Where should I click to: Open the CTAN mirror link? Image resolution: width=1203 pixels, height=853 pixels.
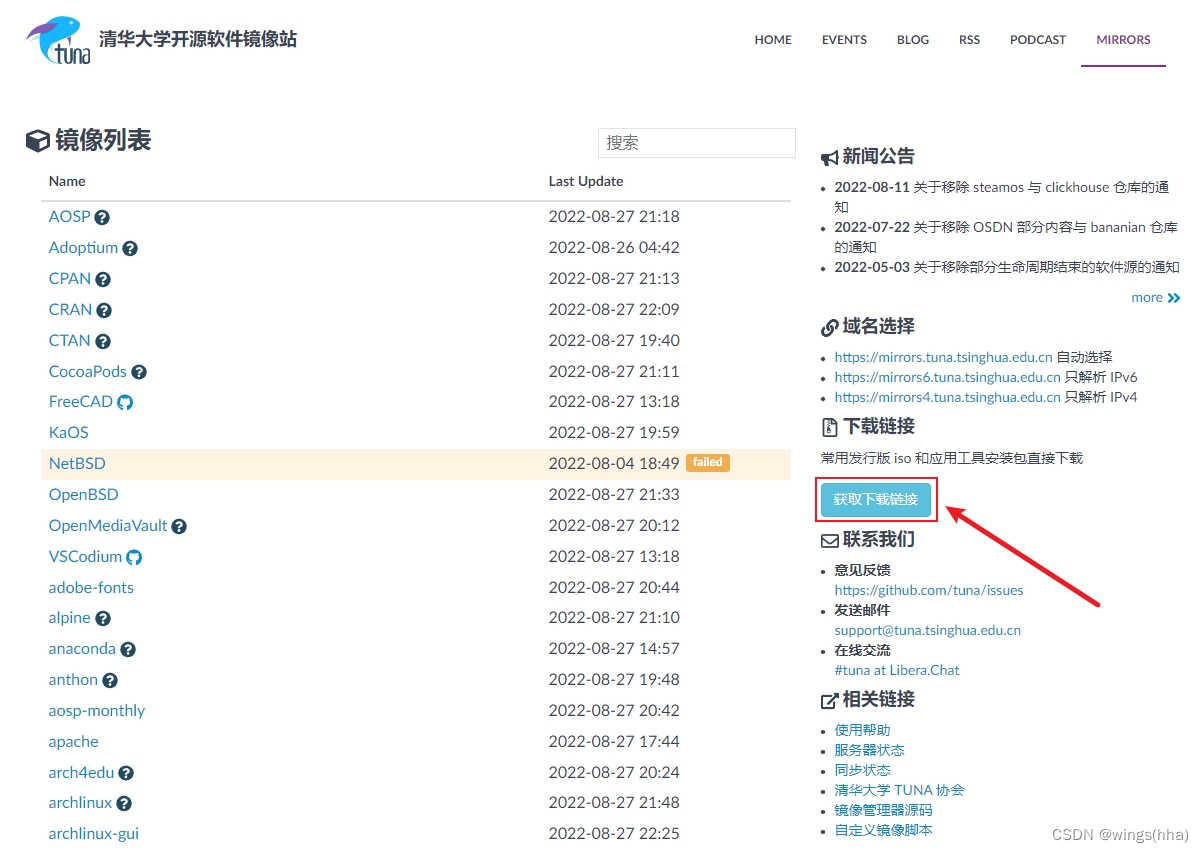(70, 341)
